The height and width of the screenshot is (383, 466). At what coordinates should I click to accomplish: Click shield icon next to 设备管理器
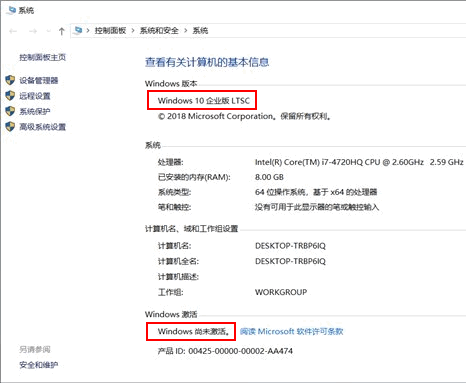10,80
